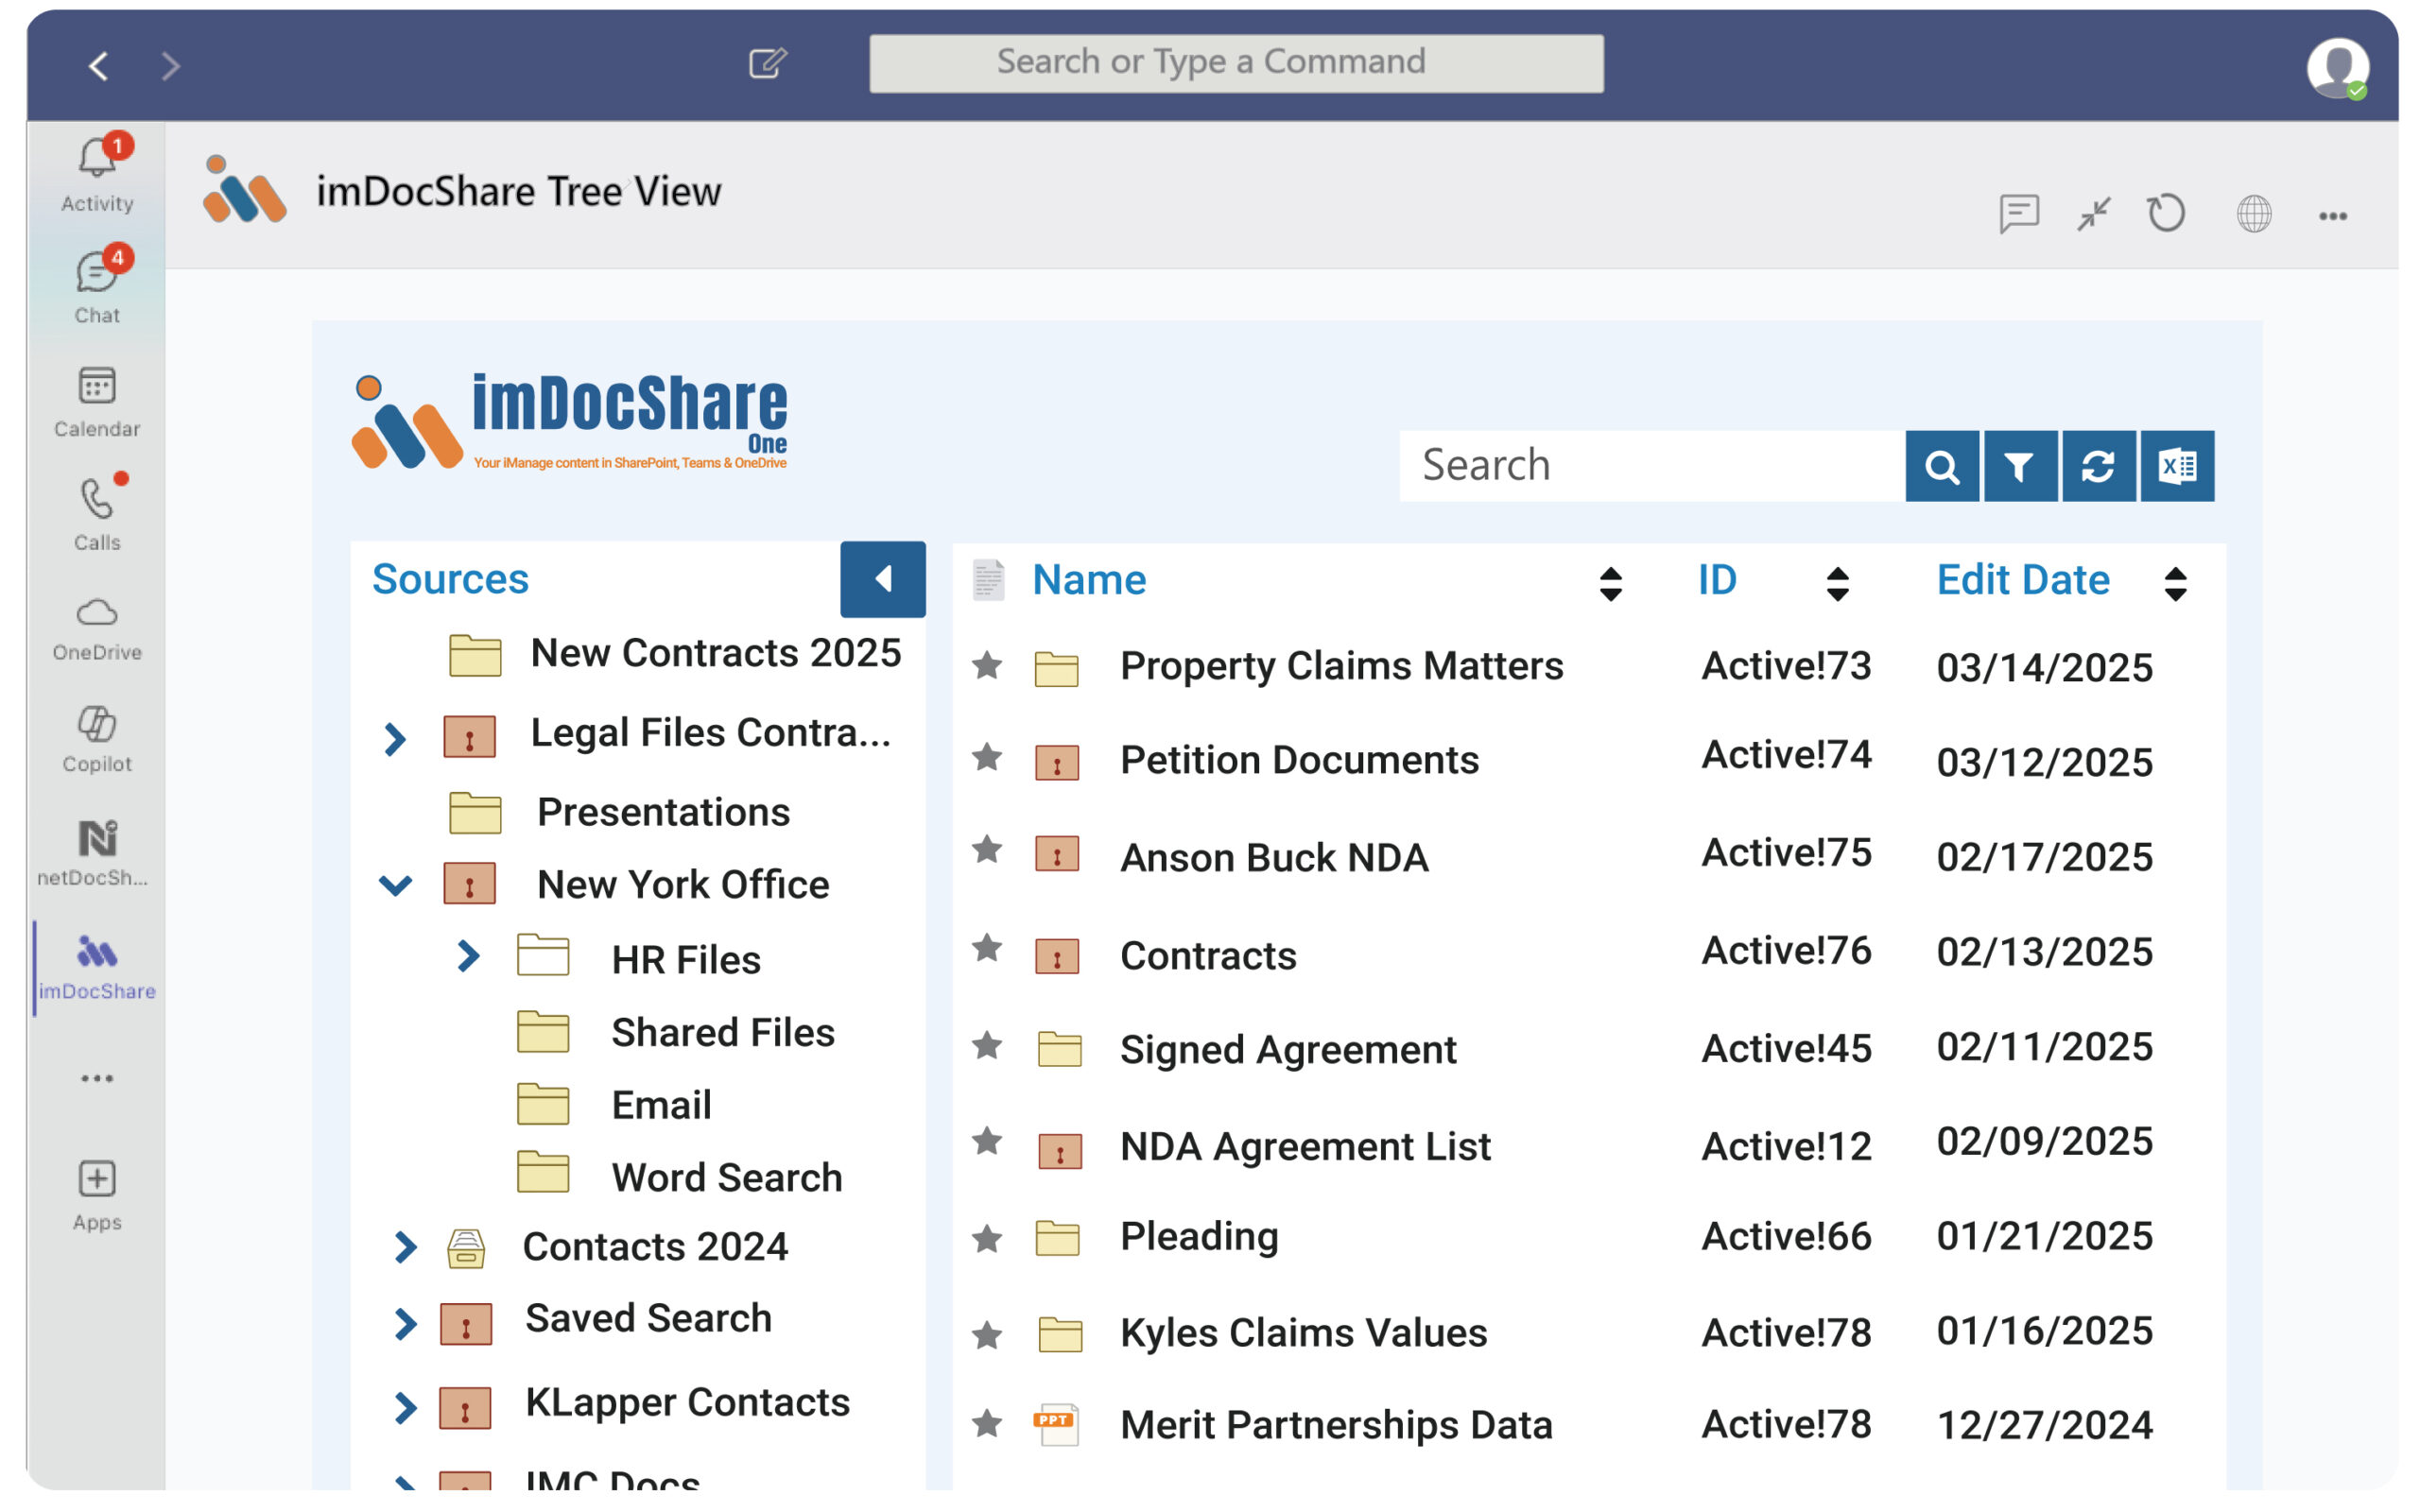The image size is (2420, 1512).
Task: Open Merit Partnerships Data file
Action: click(1336, 1425)
